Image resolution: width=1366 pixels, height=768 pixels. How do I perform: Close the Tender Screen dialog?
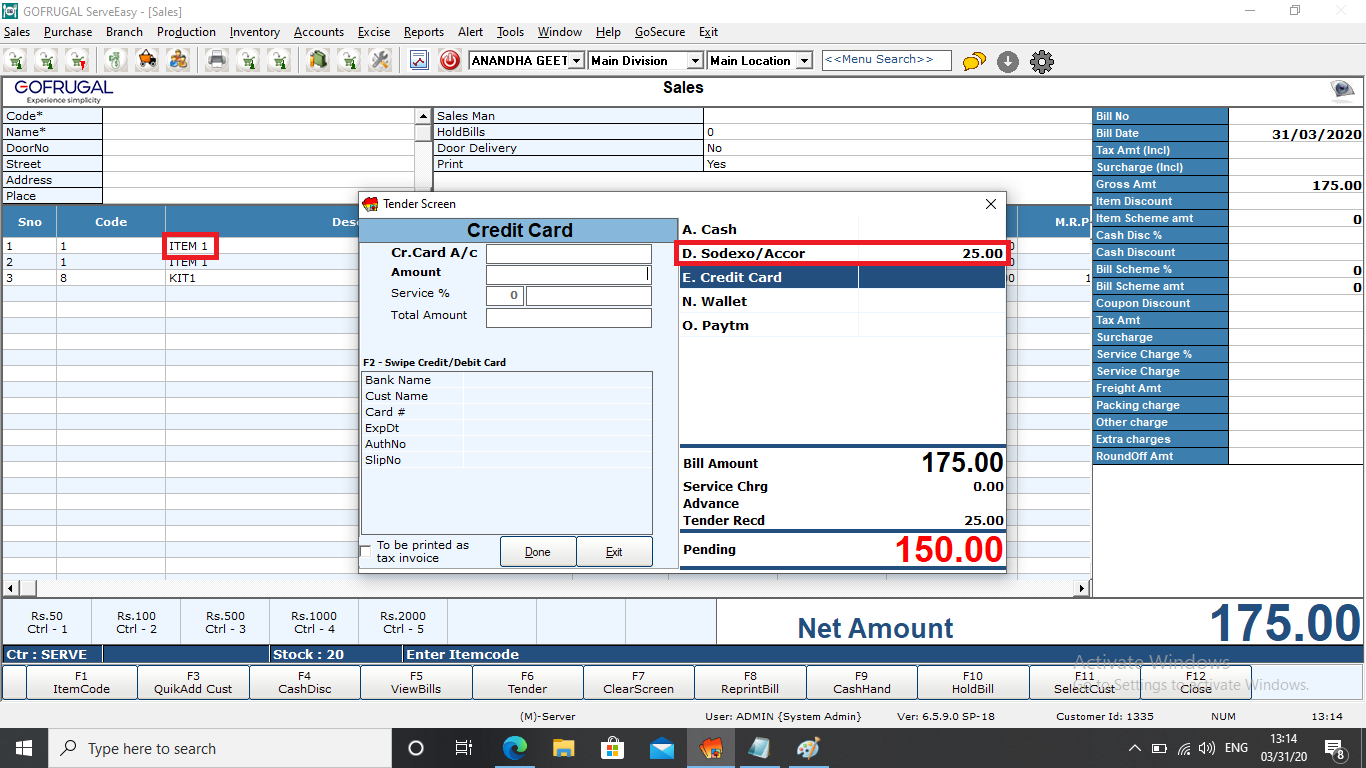[x=991, y=204]
